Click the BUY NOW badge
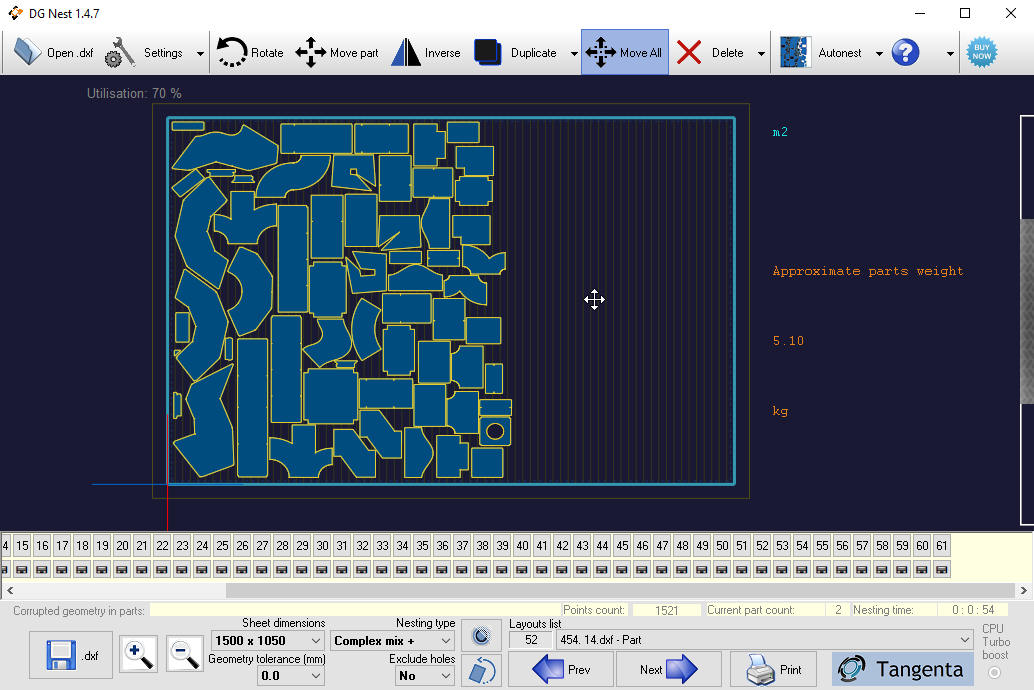This screenshot has height=690, width=1034. pyautogui.click(x=981, y=52)
